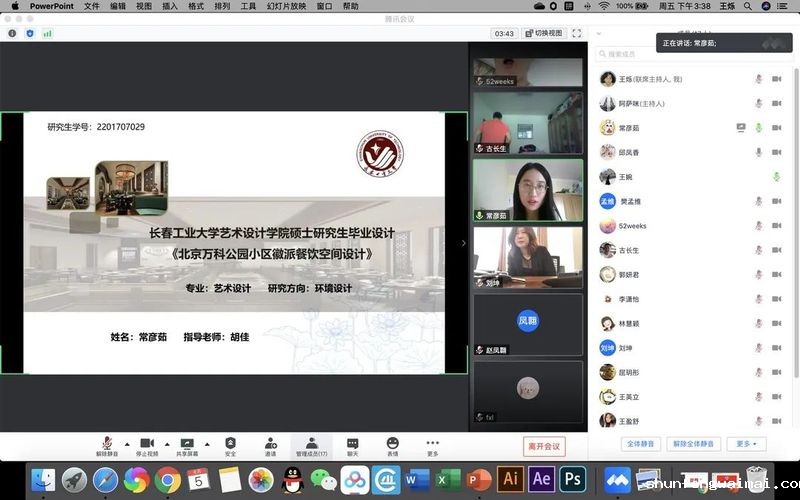This screenshot has height=500, width=800.
Task: Open the 更多 dropdown in members panel
Action: 746,443
